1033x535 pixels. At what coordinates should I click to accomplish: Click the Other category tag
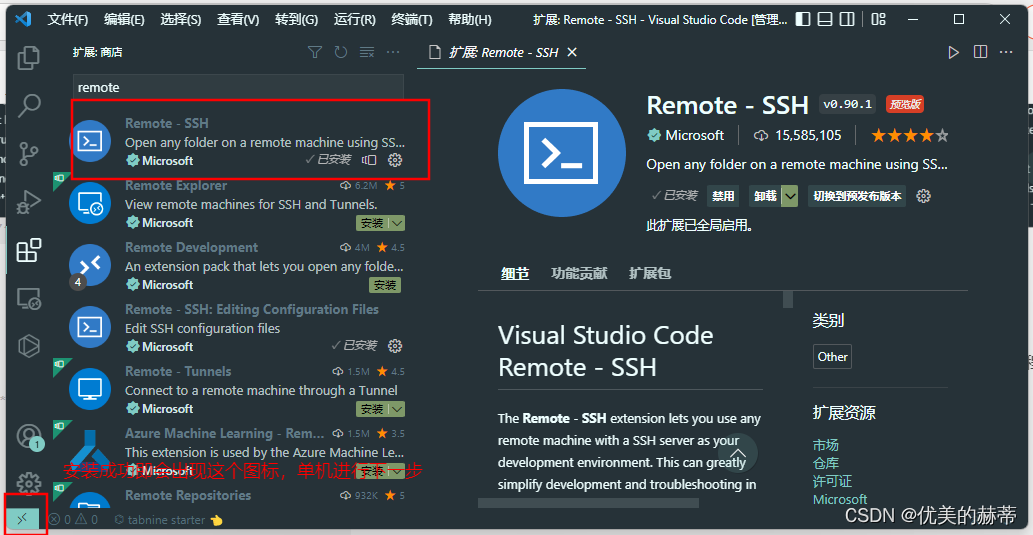(x=832, y=356)
